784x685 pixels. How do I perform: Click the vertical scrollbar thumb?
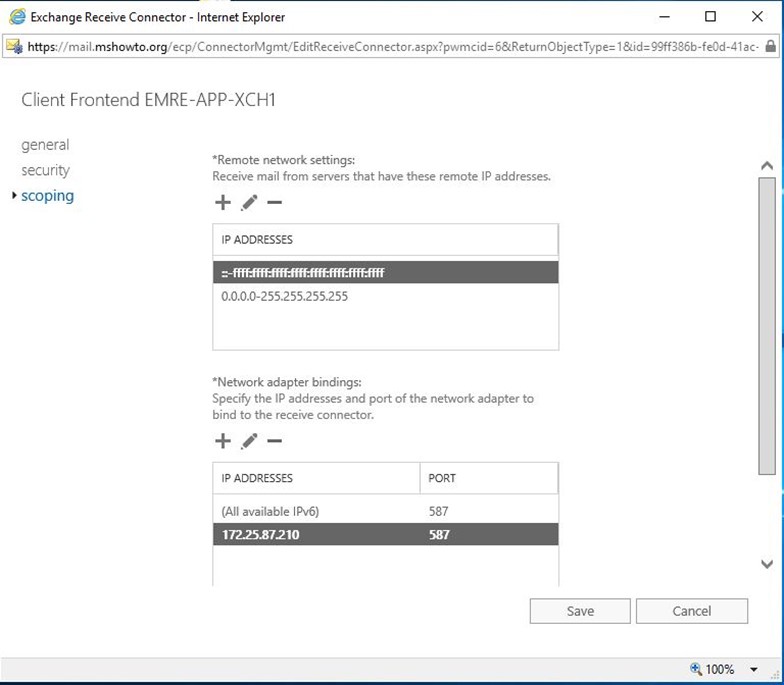[767, 326]
